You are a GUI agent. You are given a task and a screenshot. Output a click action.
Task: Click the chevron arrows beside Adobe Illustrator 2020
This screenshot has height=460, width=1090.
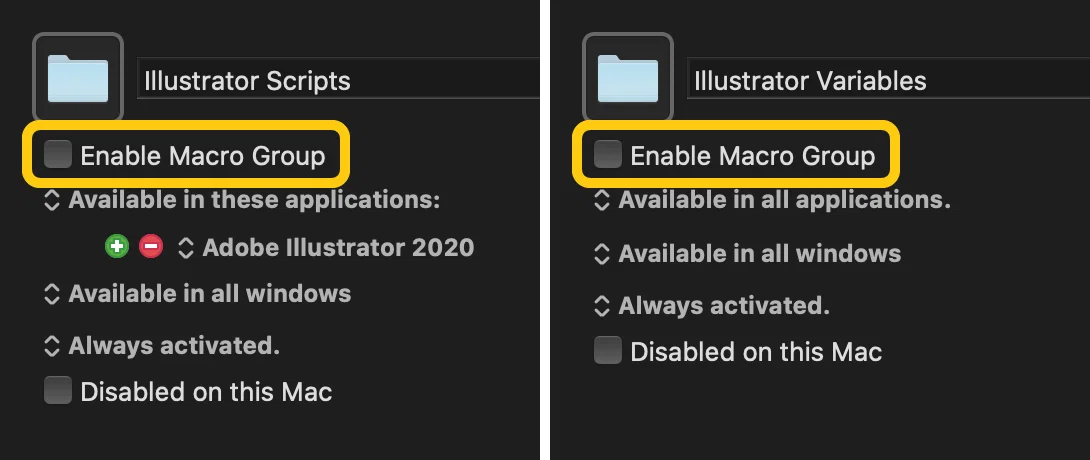click(186, 247)
